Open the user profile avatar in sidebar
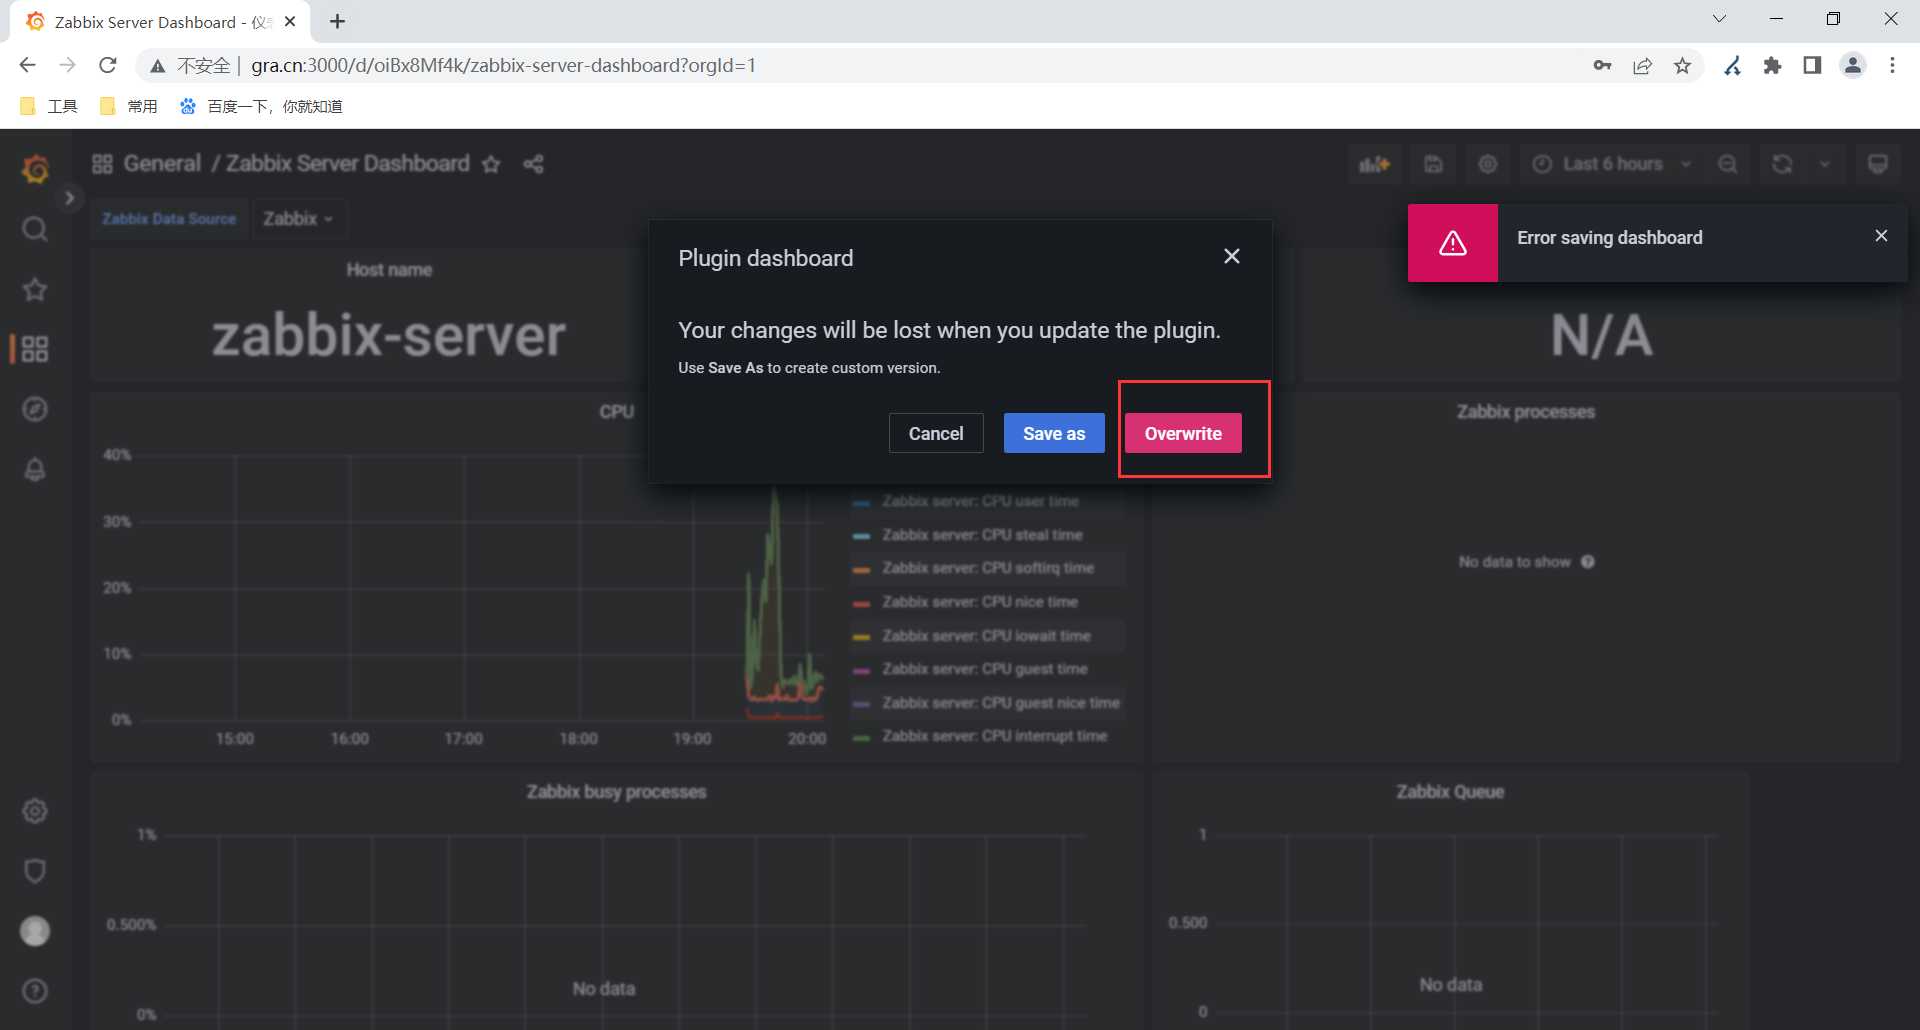 [35, 931]
